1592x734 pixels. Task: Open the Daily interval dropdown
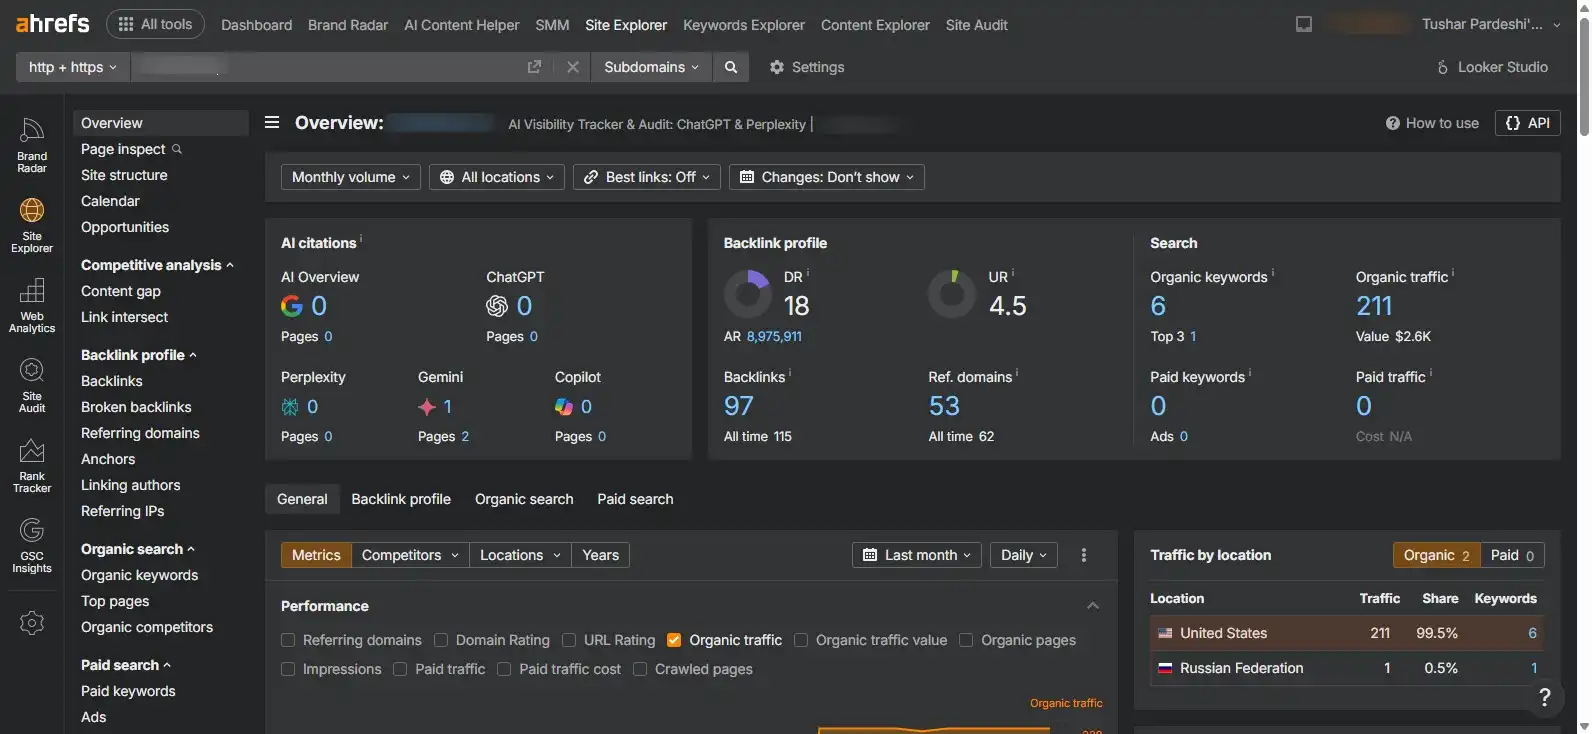point(1024,555)
